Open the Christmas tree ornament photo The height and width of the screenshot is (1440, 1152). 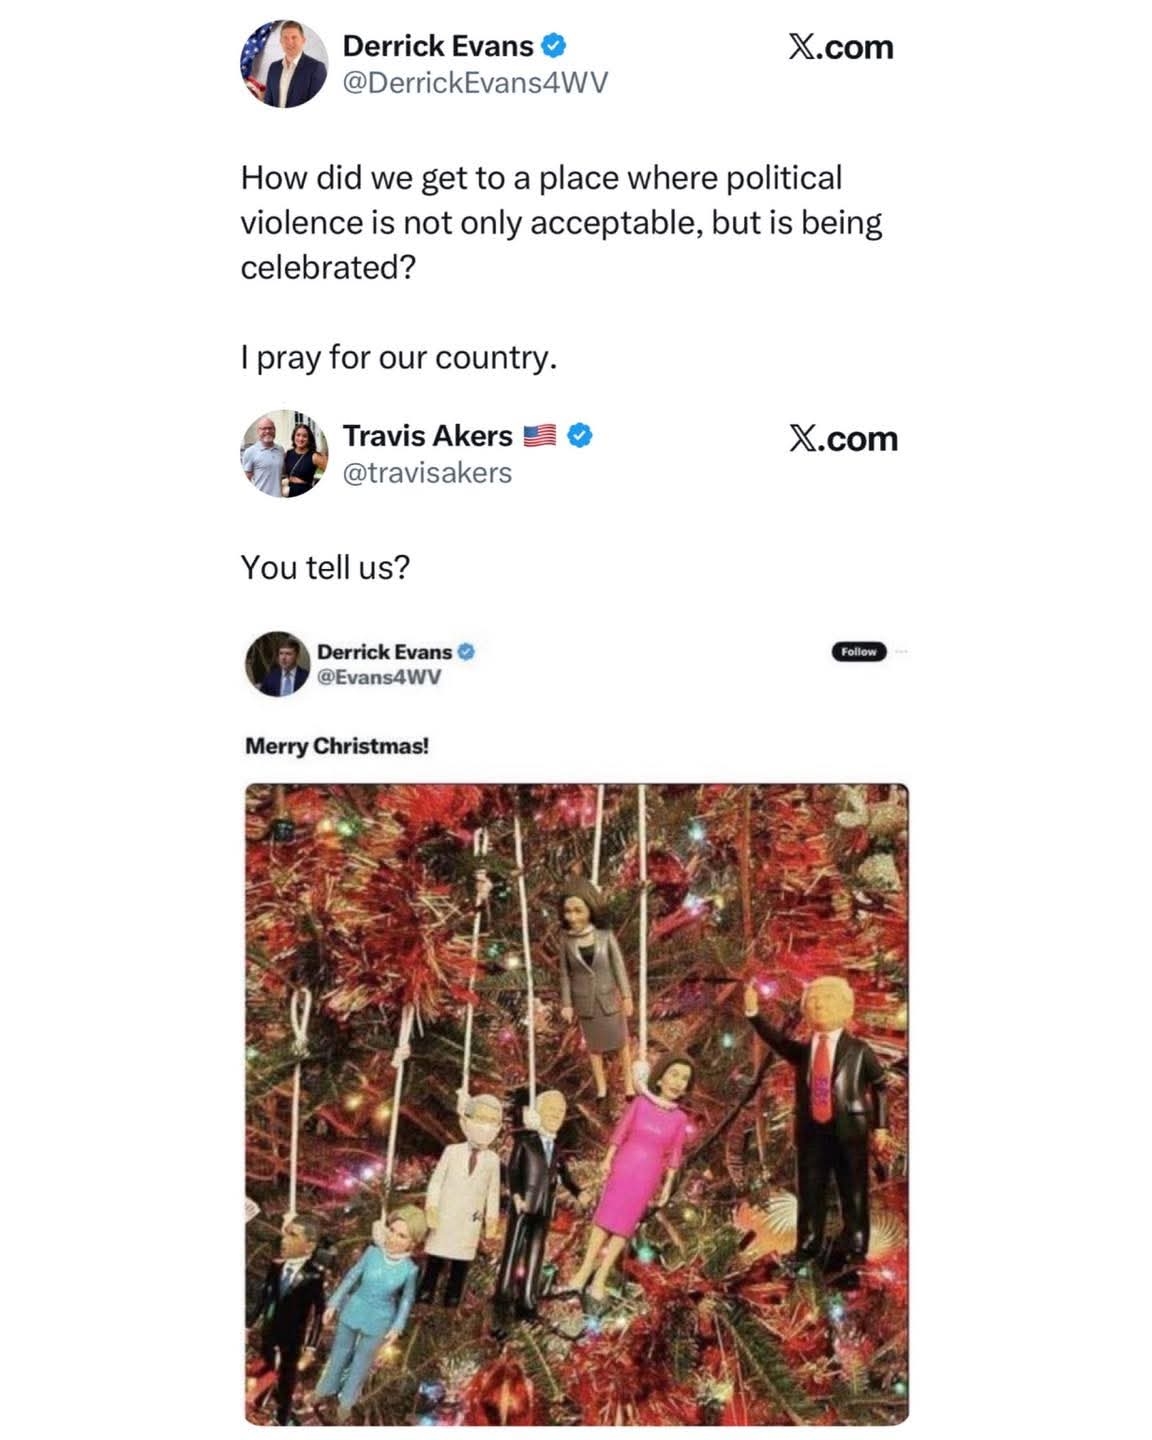[576, 1103]
